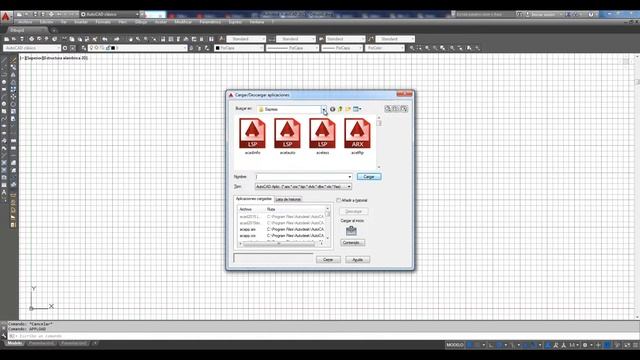Open the Dibujo menu
Screen dimensions: 640x360
[141, 22]
